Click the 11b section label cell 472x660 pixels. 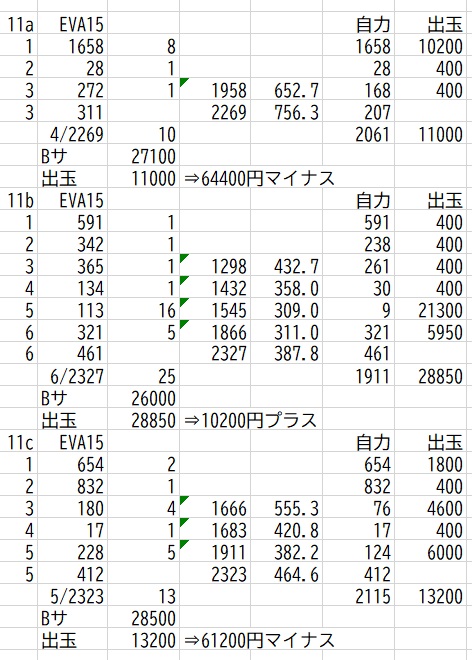click(19, 200)
